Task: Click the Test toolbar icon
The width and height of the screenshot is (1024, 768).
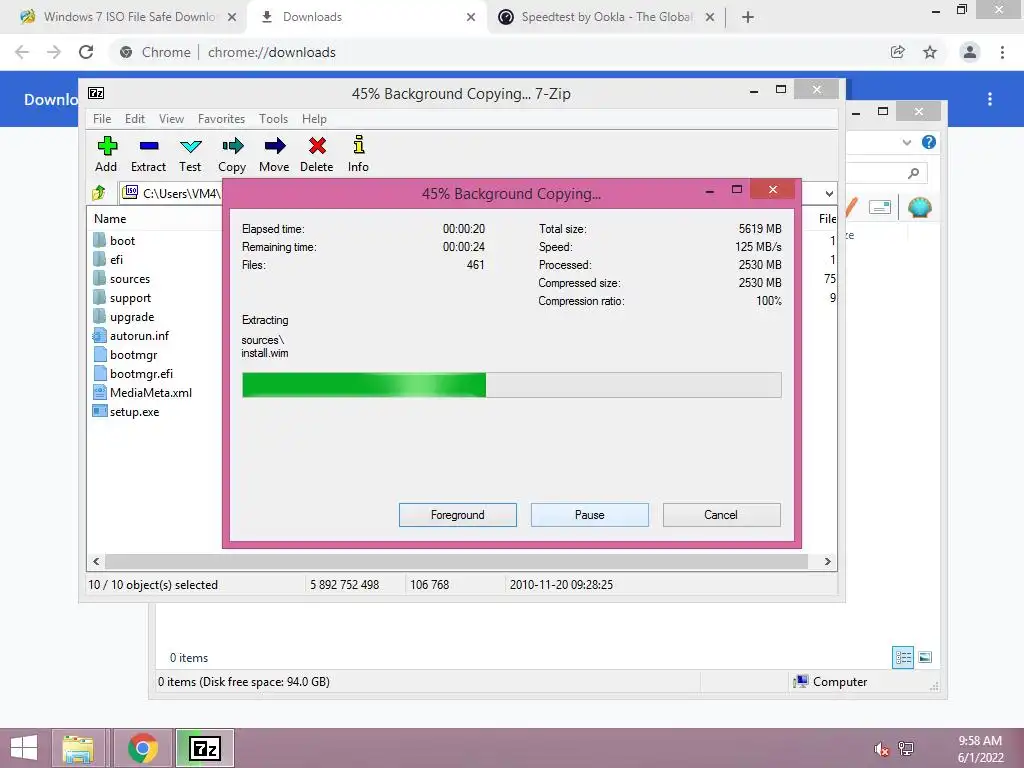Action: [x=190, y=154]
